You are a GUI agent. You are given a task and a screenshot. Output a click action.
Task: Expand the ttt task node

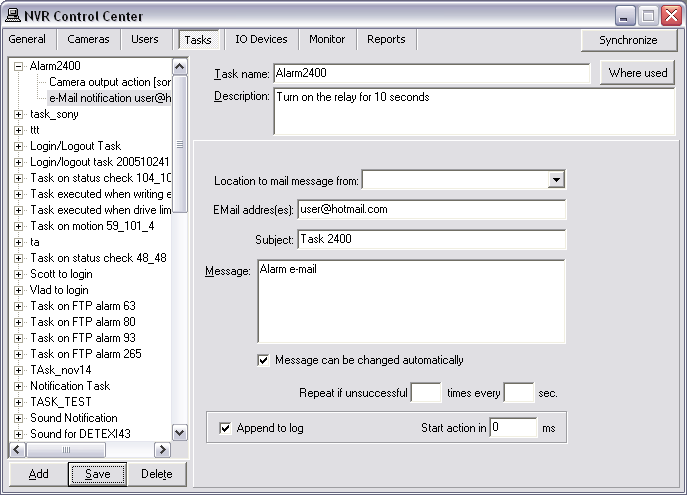pyautogui.click(x=18, y=131)
